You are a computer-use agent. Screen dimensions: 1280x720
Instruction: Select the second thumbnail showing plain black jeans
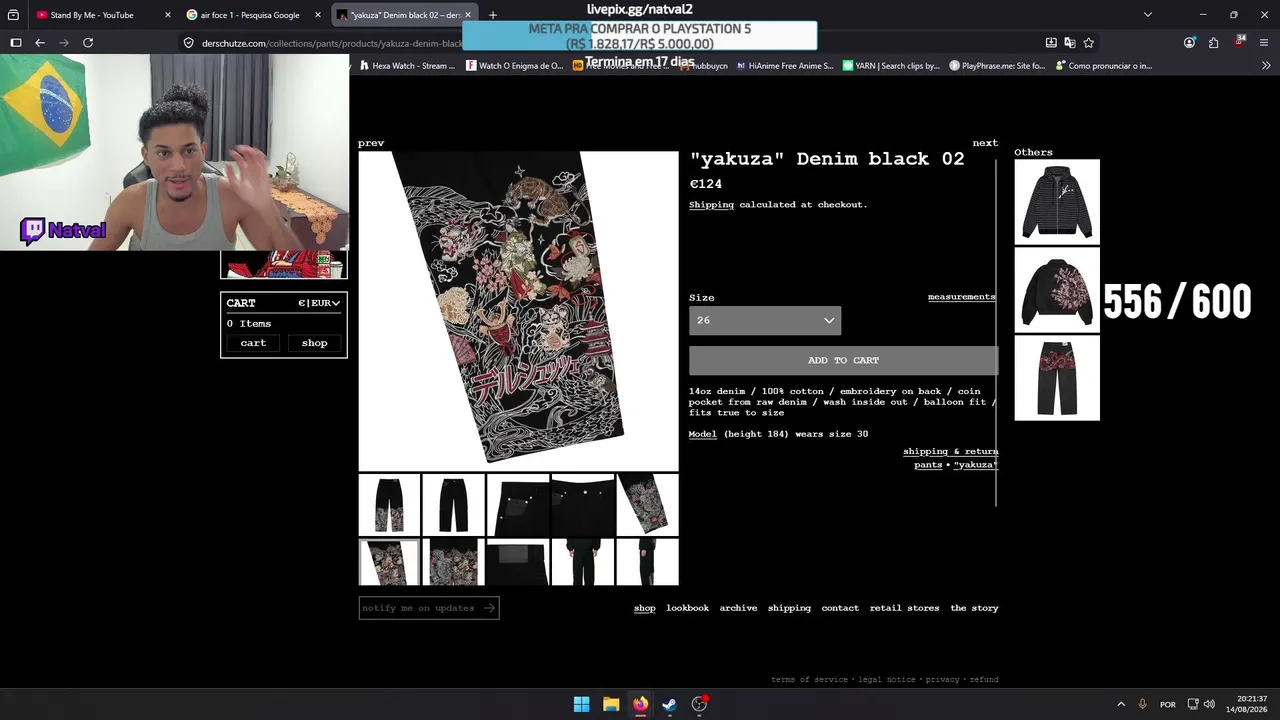click(454, 504)
